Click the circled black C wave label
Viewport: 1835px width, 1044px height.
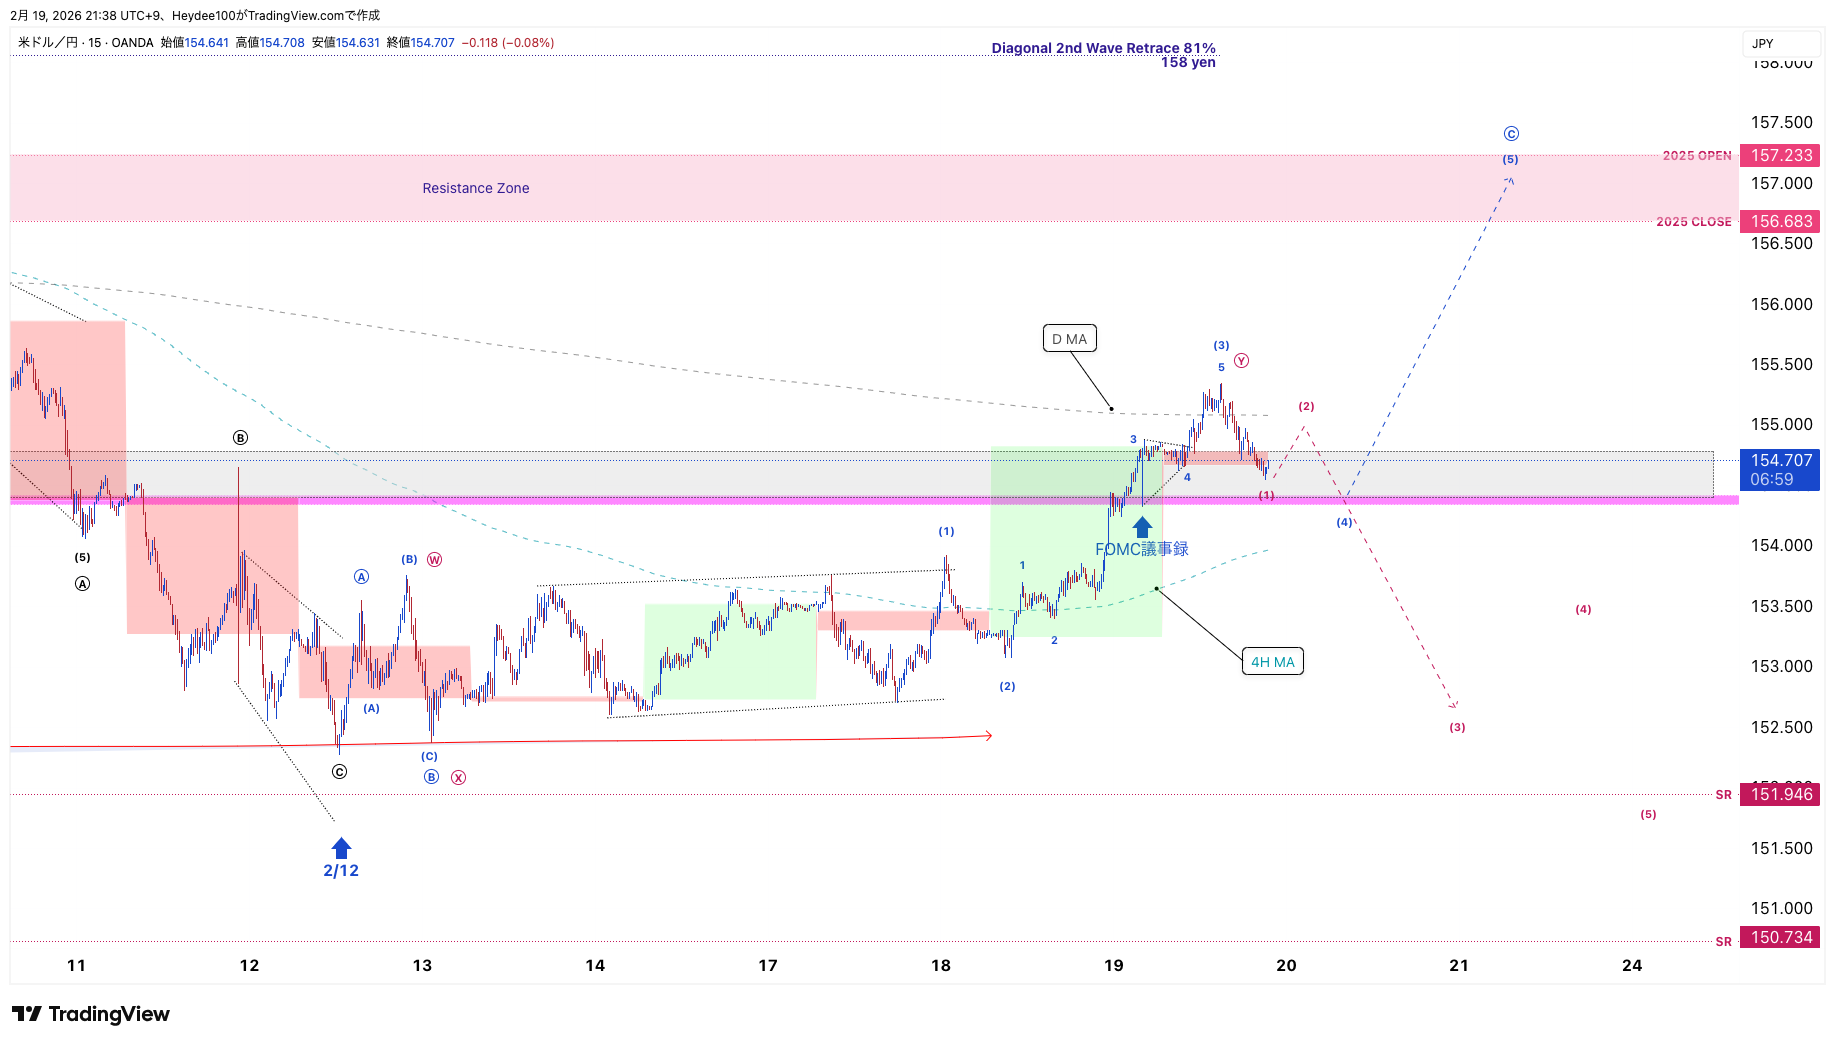point(340,772)
